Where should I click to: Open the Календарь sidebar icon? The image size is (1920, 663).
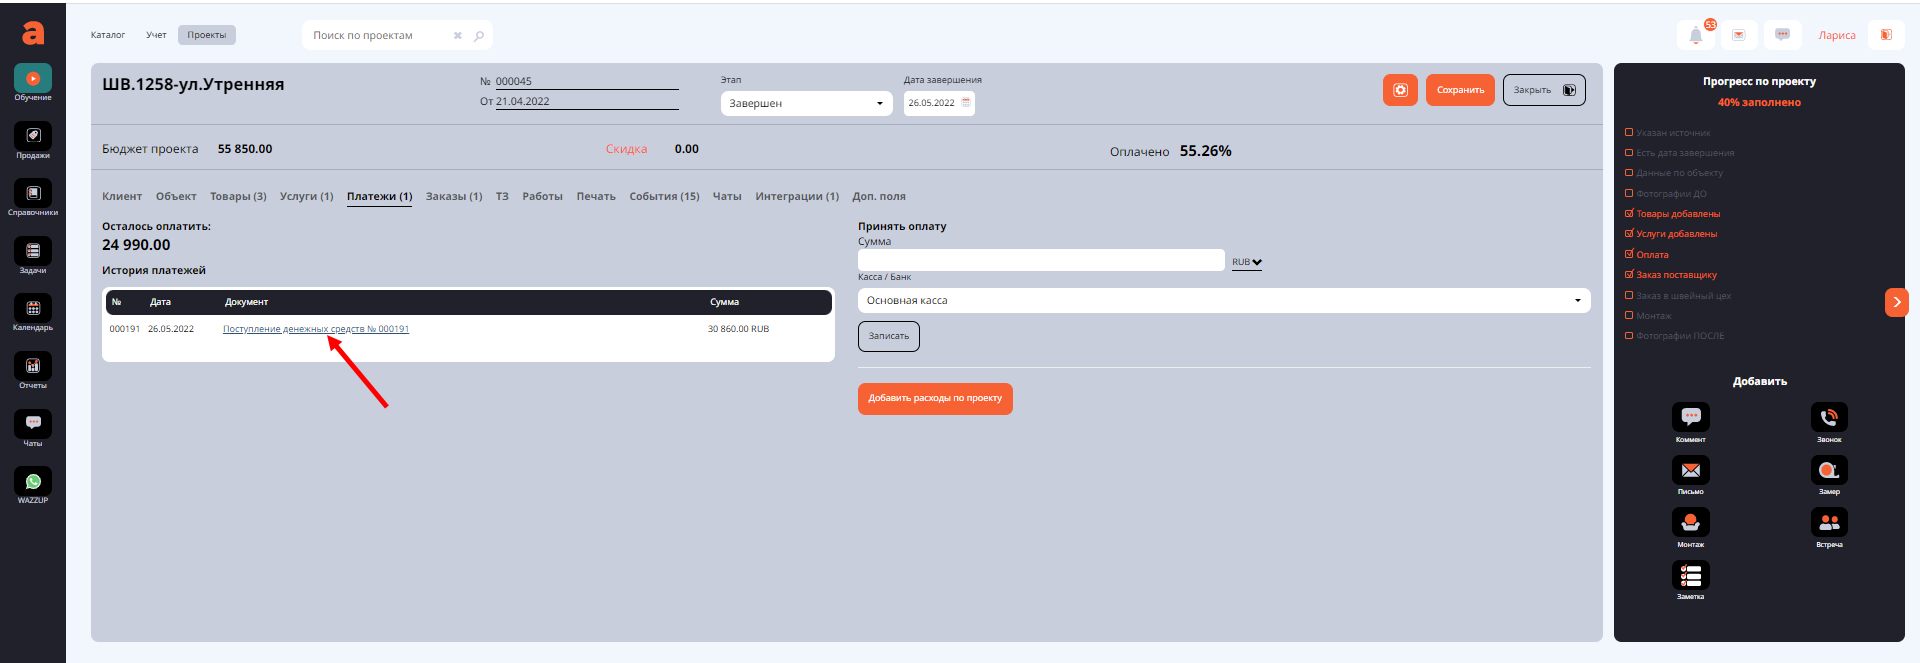33,309
